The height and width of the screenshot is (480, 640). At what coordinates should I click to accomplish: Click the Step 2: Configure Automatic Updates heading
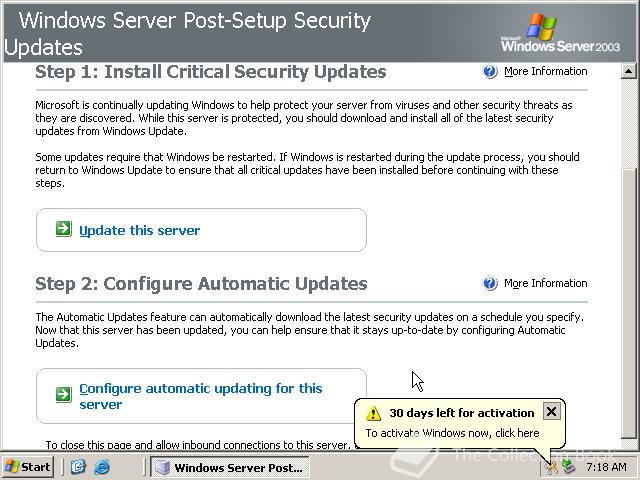[201, 284]
